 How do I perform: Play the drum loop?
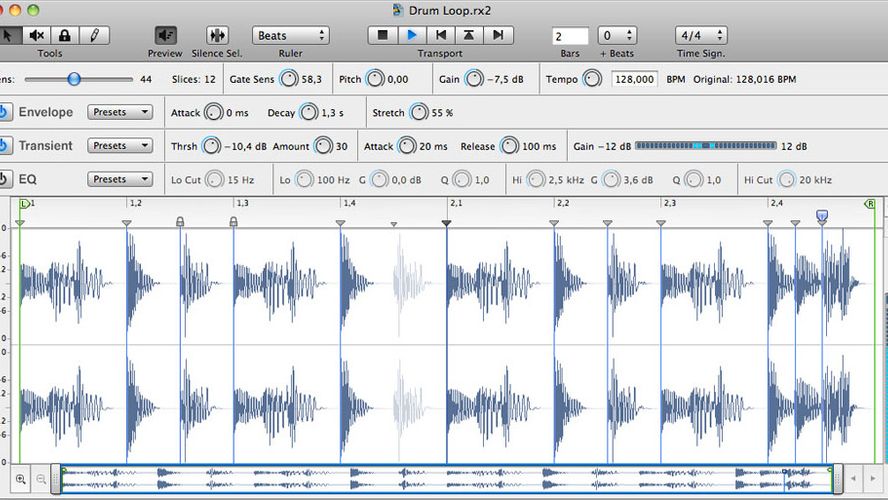coord(412,35)
